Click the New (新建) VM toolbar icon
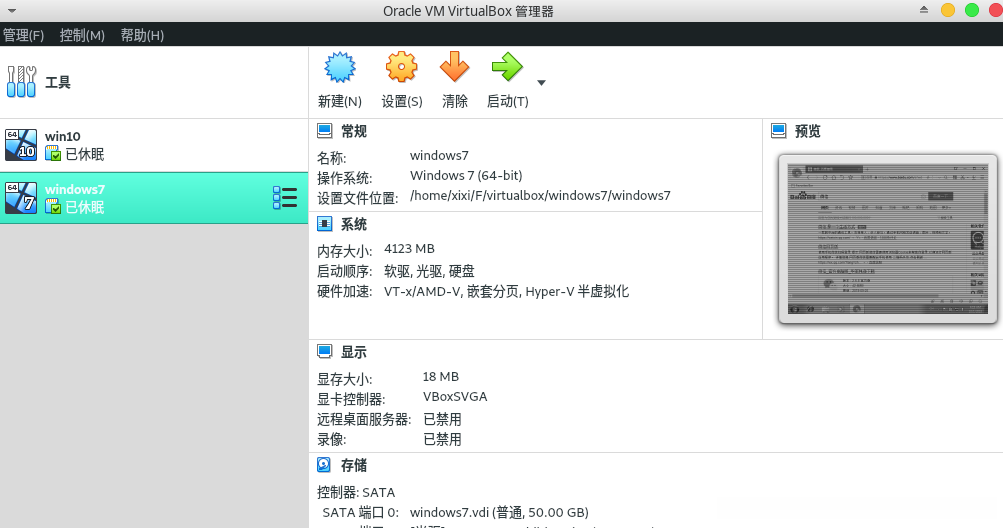The width and height of the screenshot is (1003, 528). pyautogui.click(x=340, y=67)
